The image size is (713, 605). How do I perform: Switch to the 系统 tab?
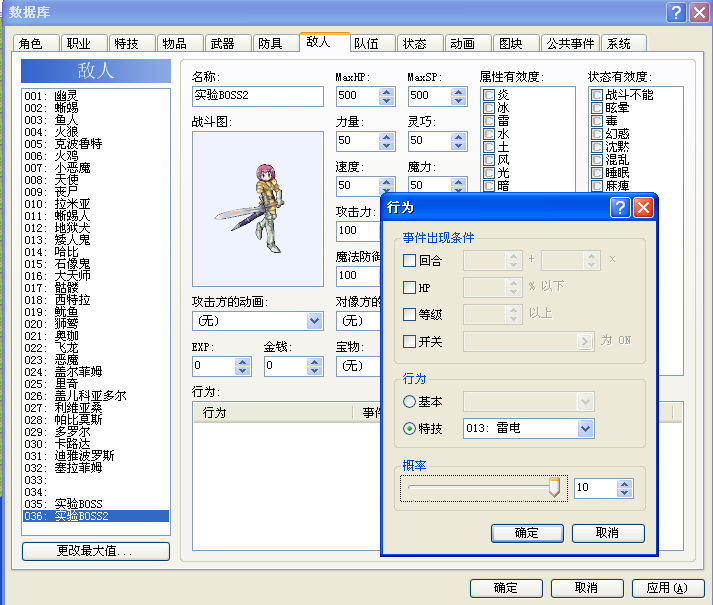click(623, 44)
